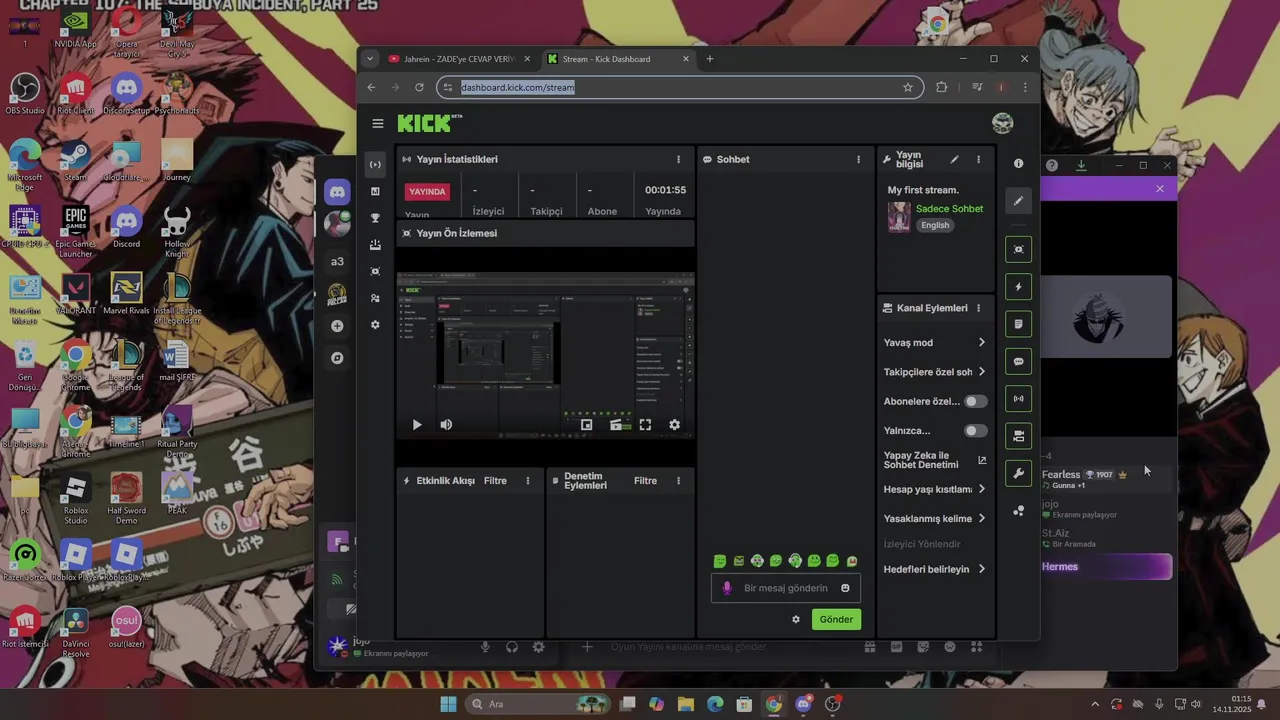Edit stream info with pencil icon

(x=954, y=159)
